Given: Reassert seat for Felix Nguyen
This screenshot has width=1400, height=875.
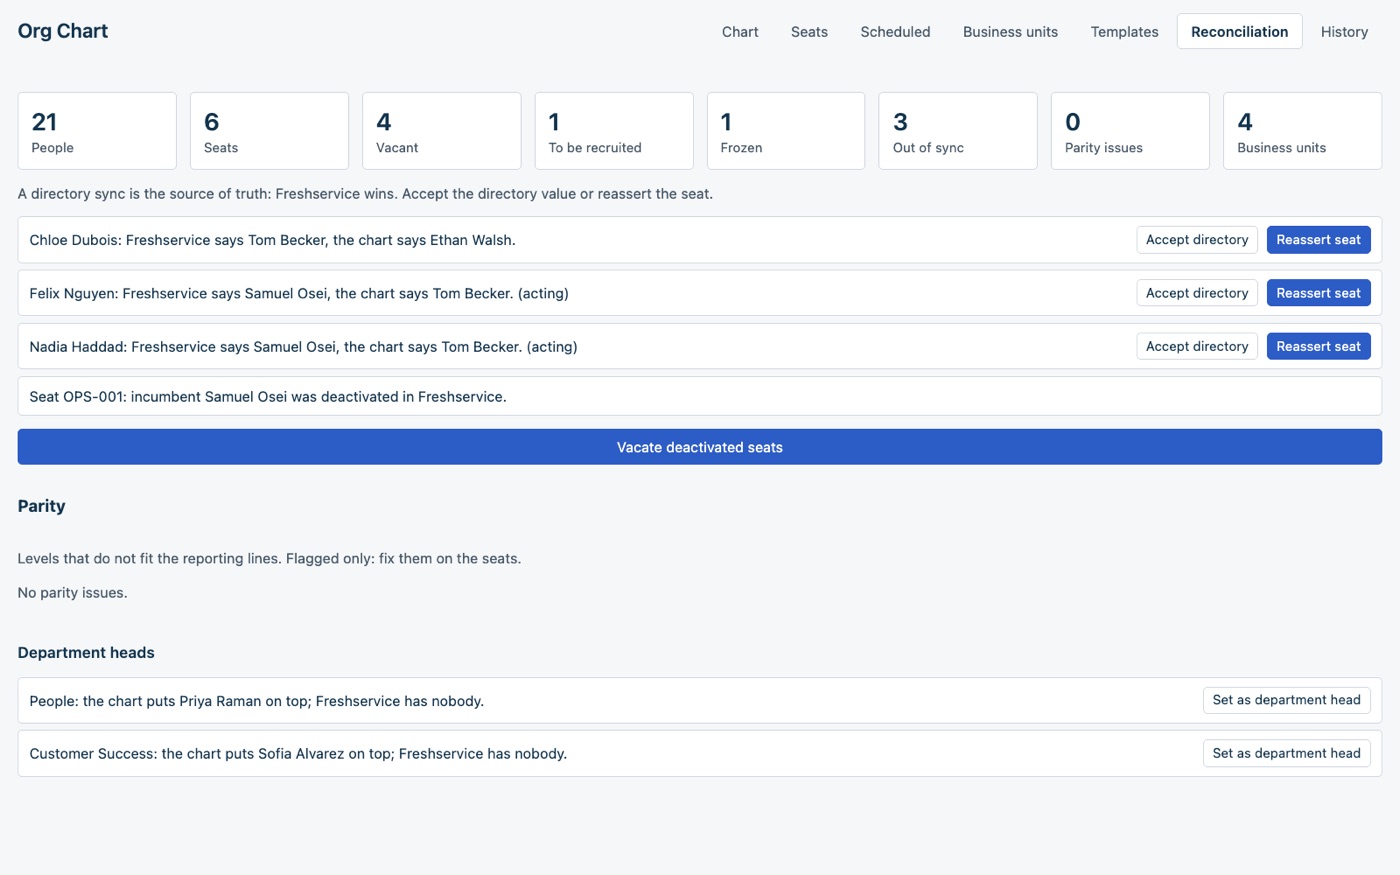Looking at the screenshot, I should [1318, 293].
